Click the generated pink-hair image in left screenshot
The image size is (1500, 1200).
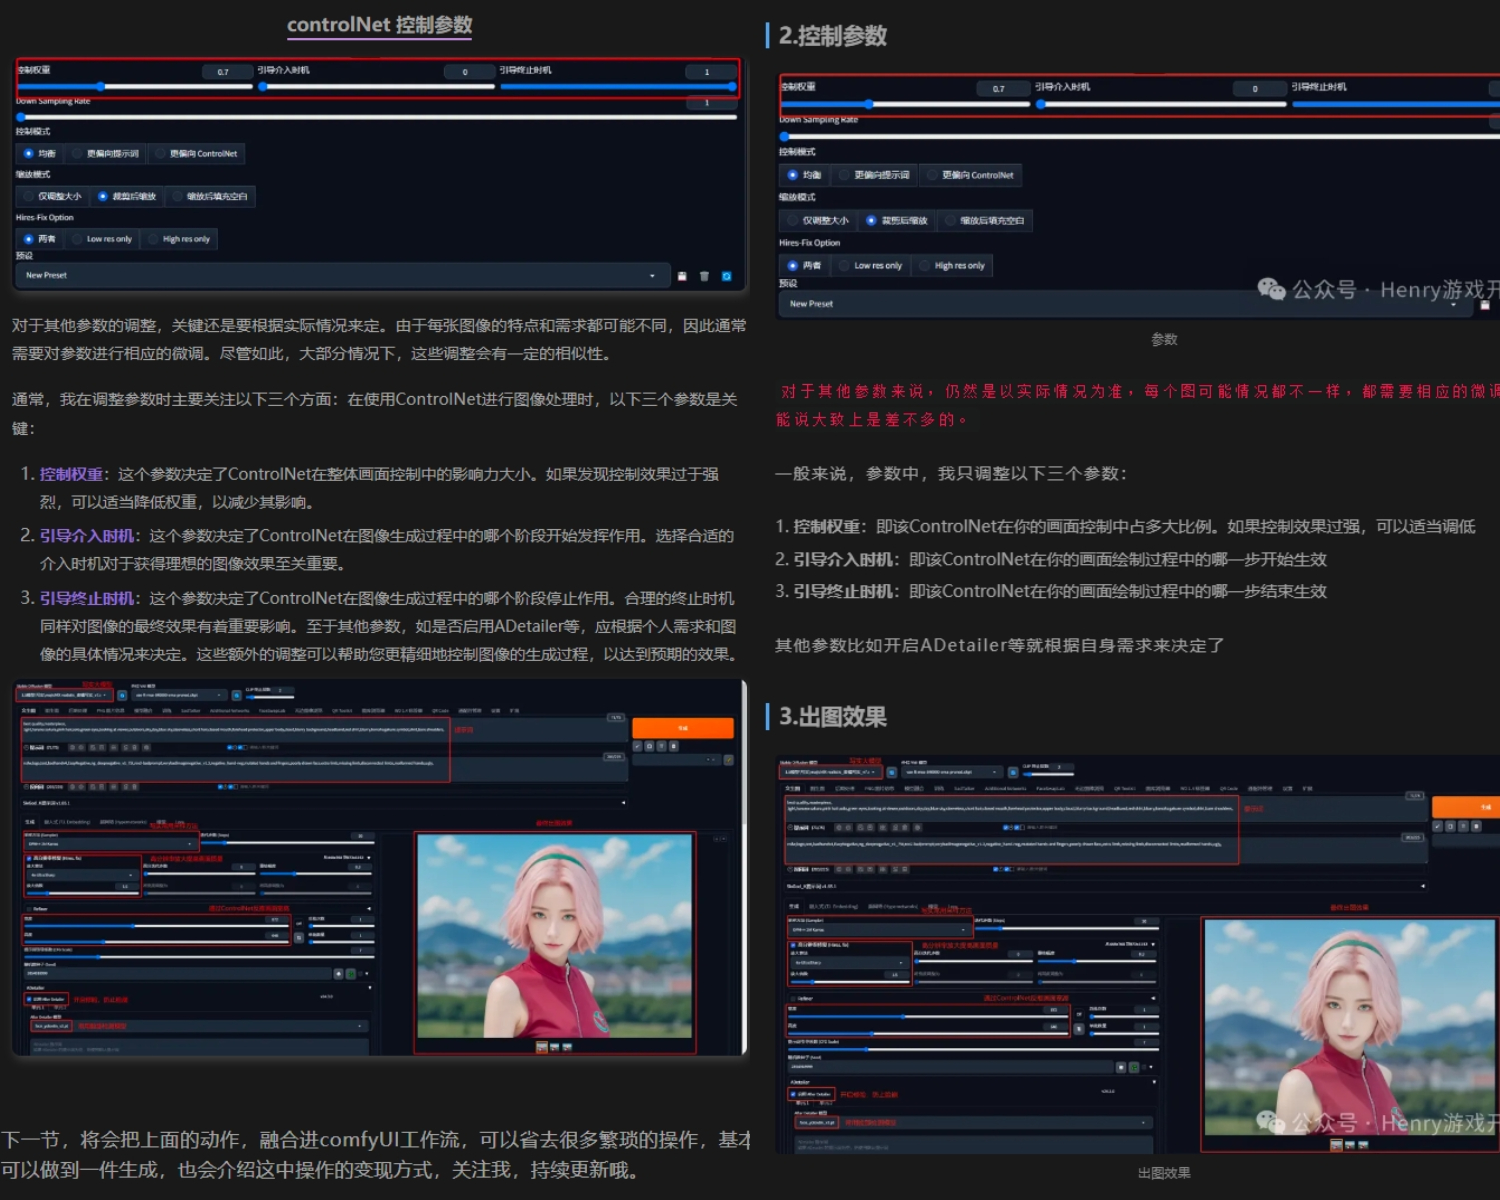coord(555,935)
